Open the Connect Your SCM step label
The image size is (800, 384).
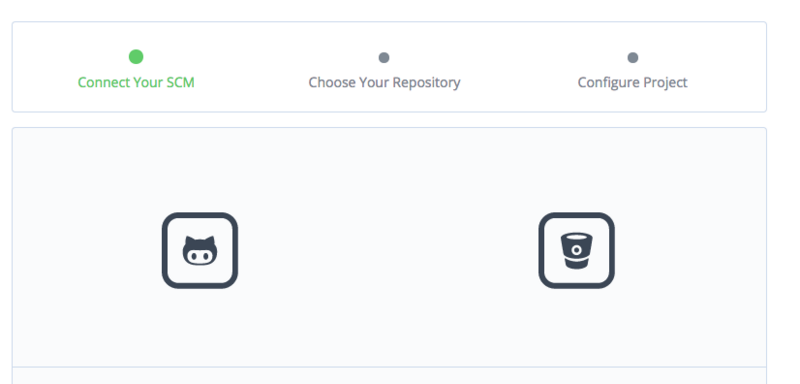pyautogui.click(x=136, y=82)
